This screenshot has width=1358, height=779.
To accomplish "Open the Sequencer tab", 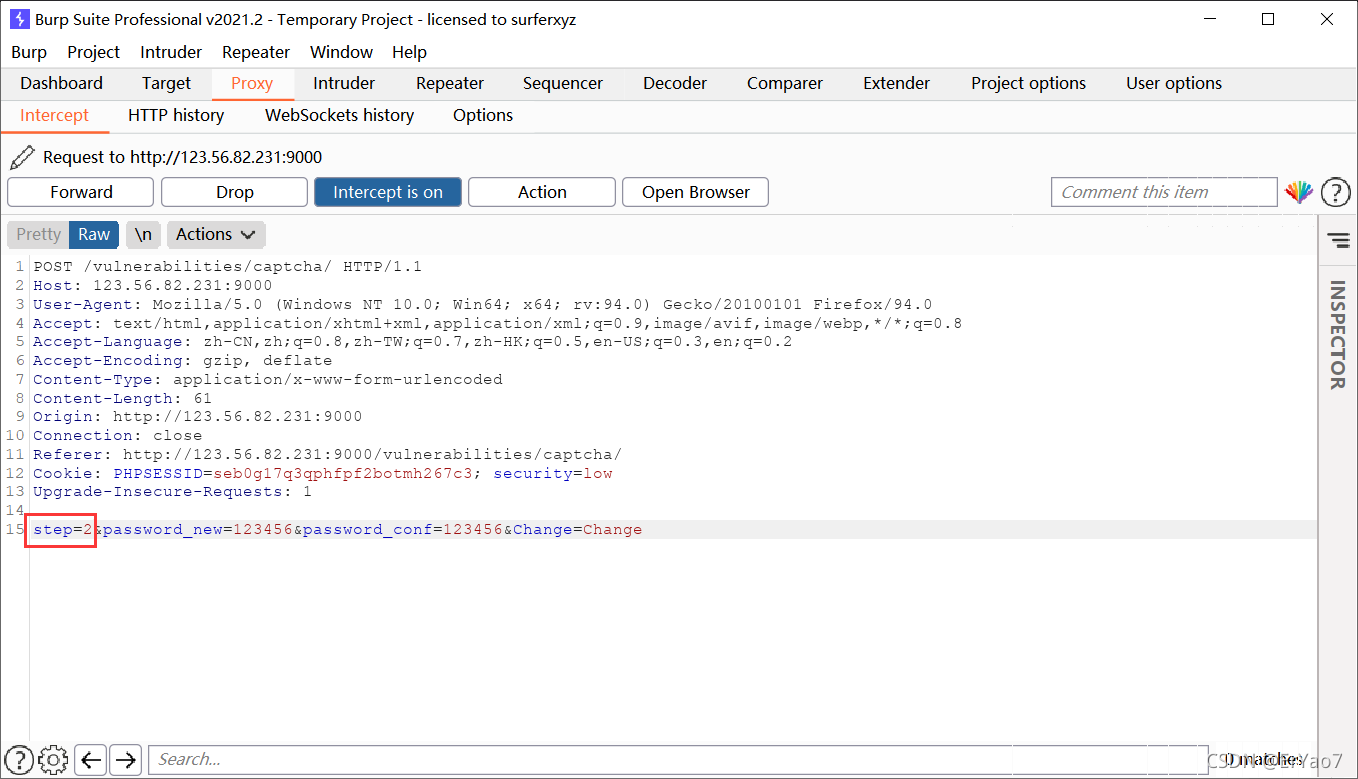I will 563,83.
